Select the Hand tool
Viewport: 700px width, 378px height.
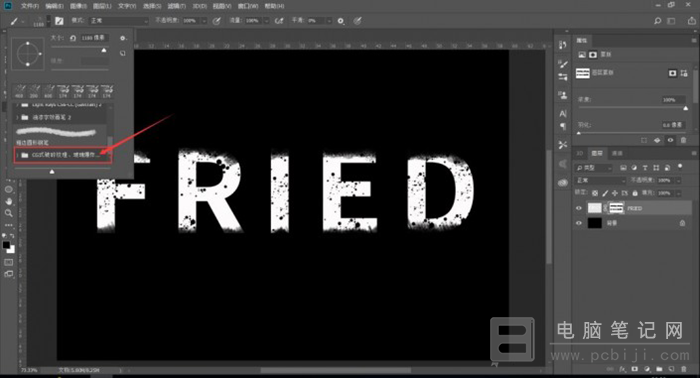pos(8,201)
